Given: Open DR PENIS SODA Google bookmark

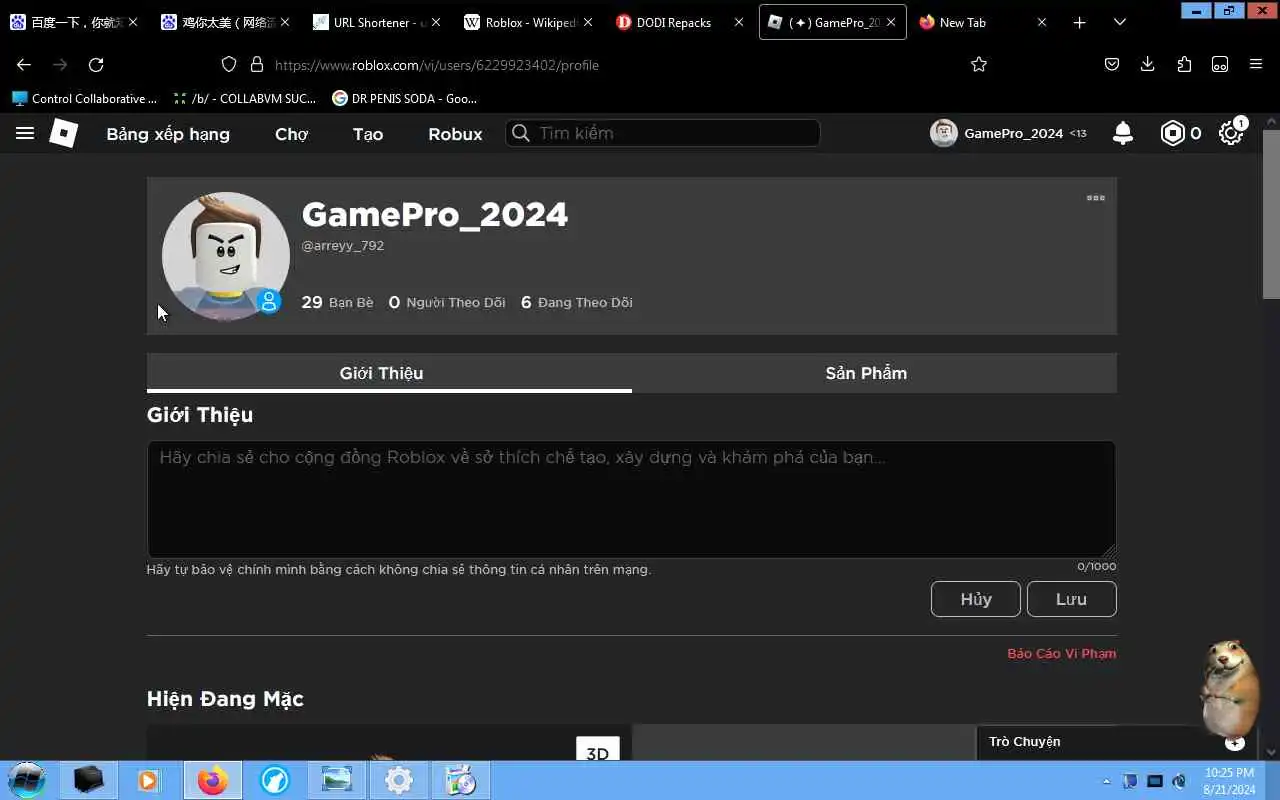Looking at the screenshot, I should click(x=404, y=98).
